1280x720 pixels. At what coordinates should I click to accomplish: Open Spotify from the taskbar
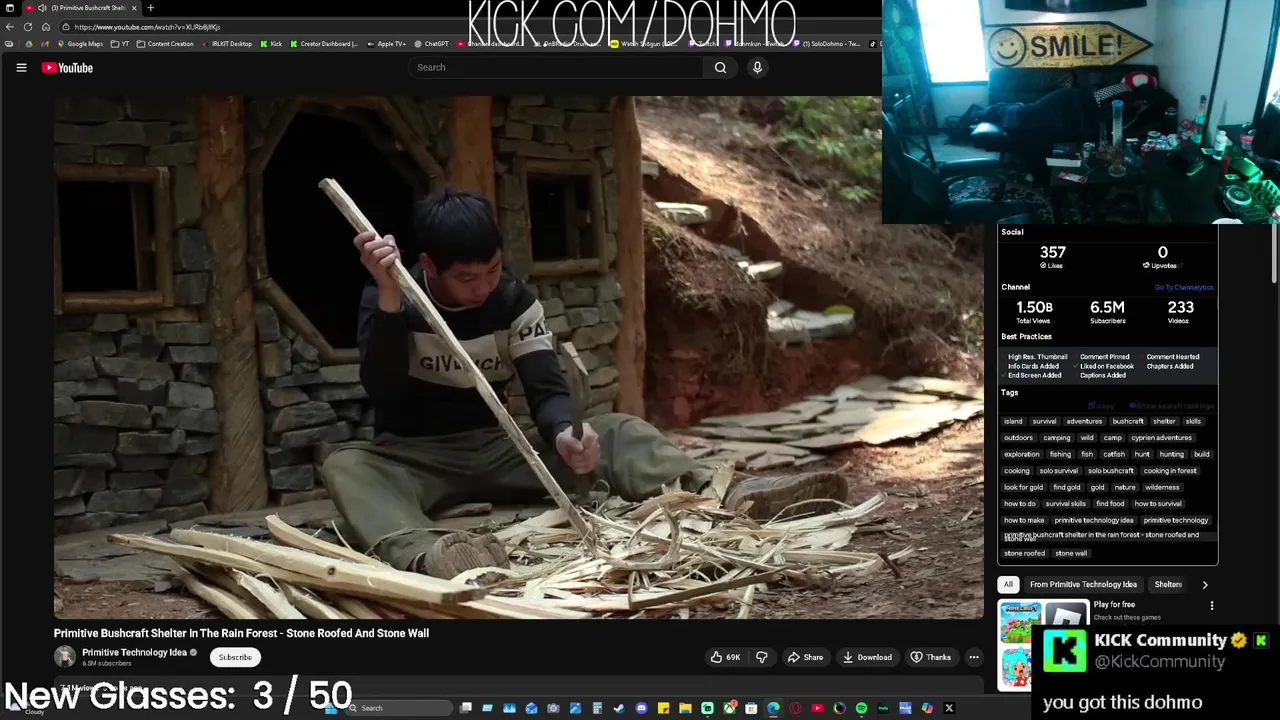(861, 708)
